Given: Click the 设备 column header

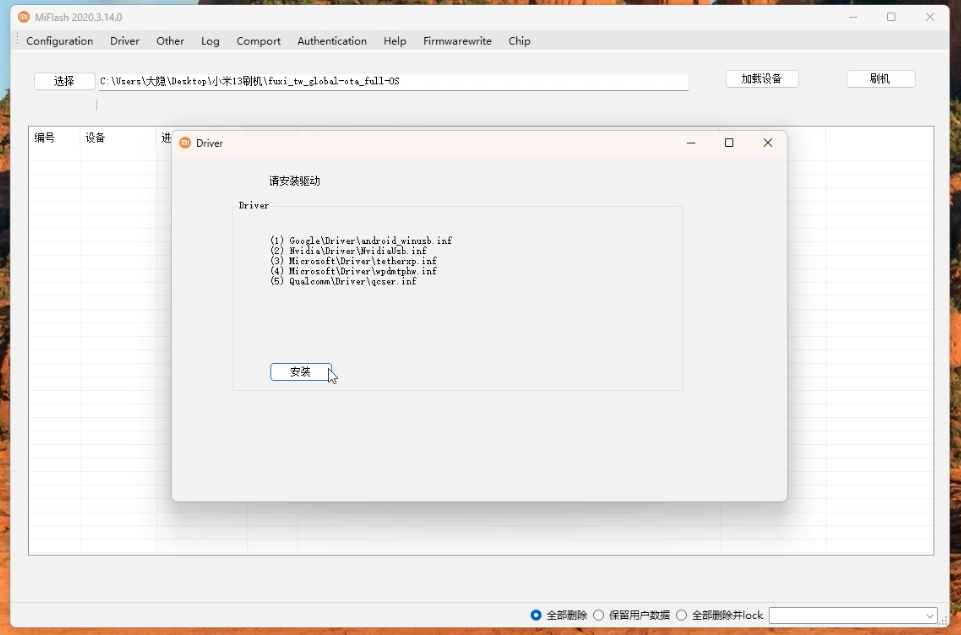Looking at the screenshot, I should 118,138.
